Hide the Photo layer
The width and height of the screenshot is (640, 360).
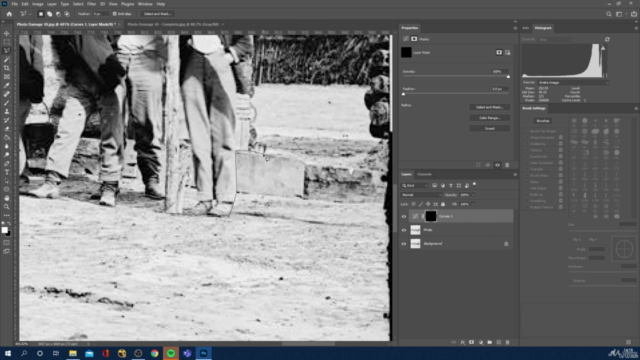(x=404, y=230)
